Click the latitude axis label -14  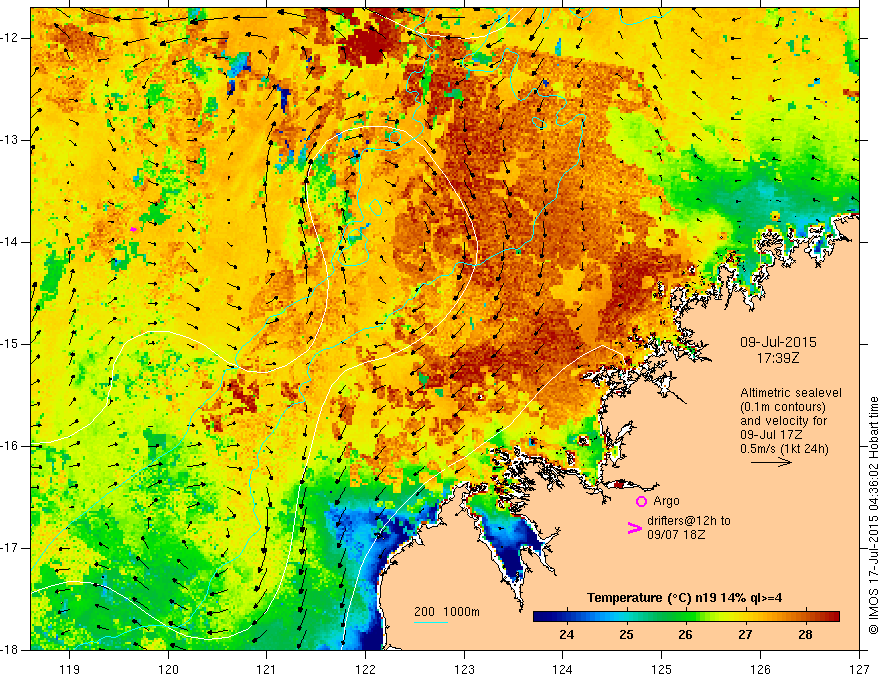10,242
